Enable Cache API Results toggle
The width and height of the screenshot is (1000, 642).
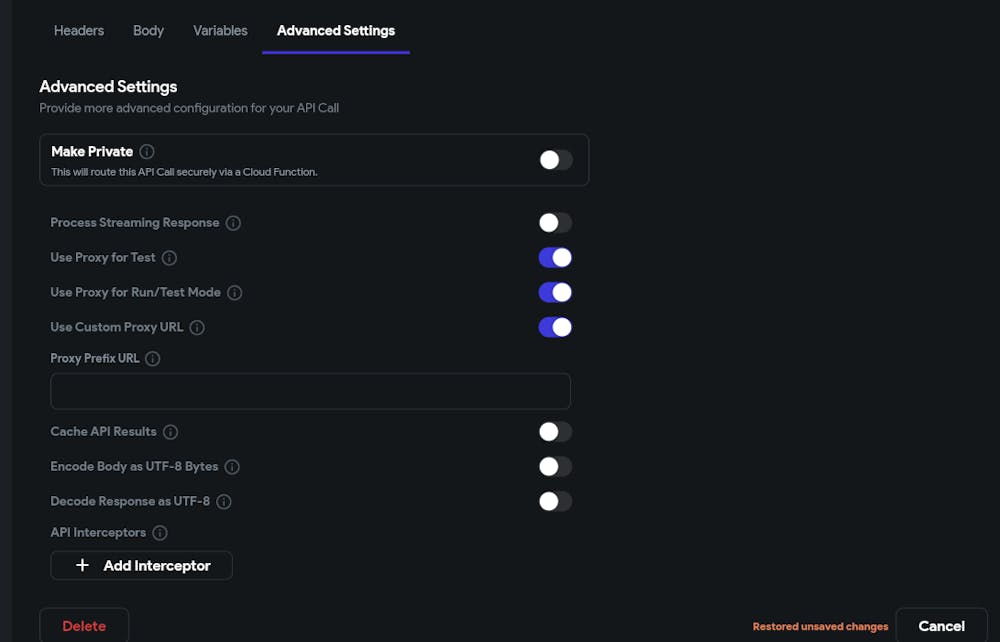[x=555, y=432]
